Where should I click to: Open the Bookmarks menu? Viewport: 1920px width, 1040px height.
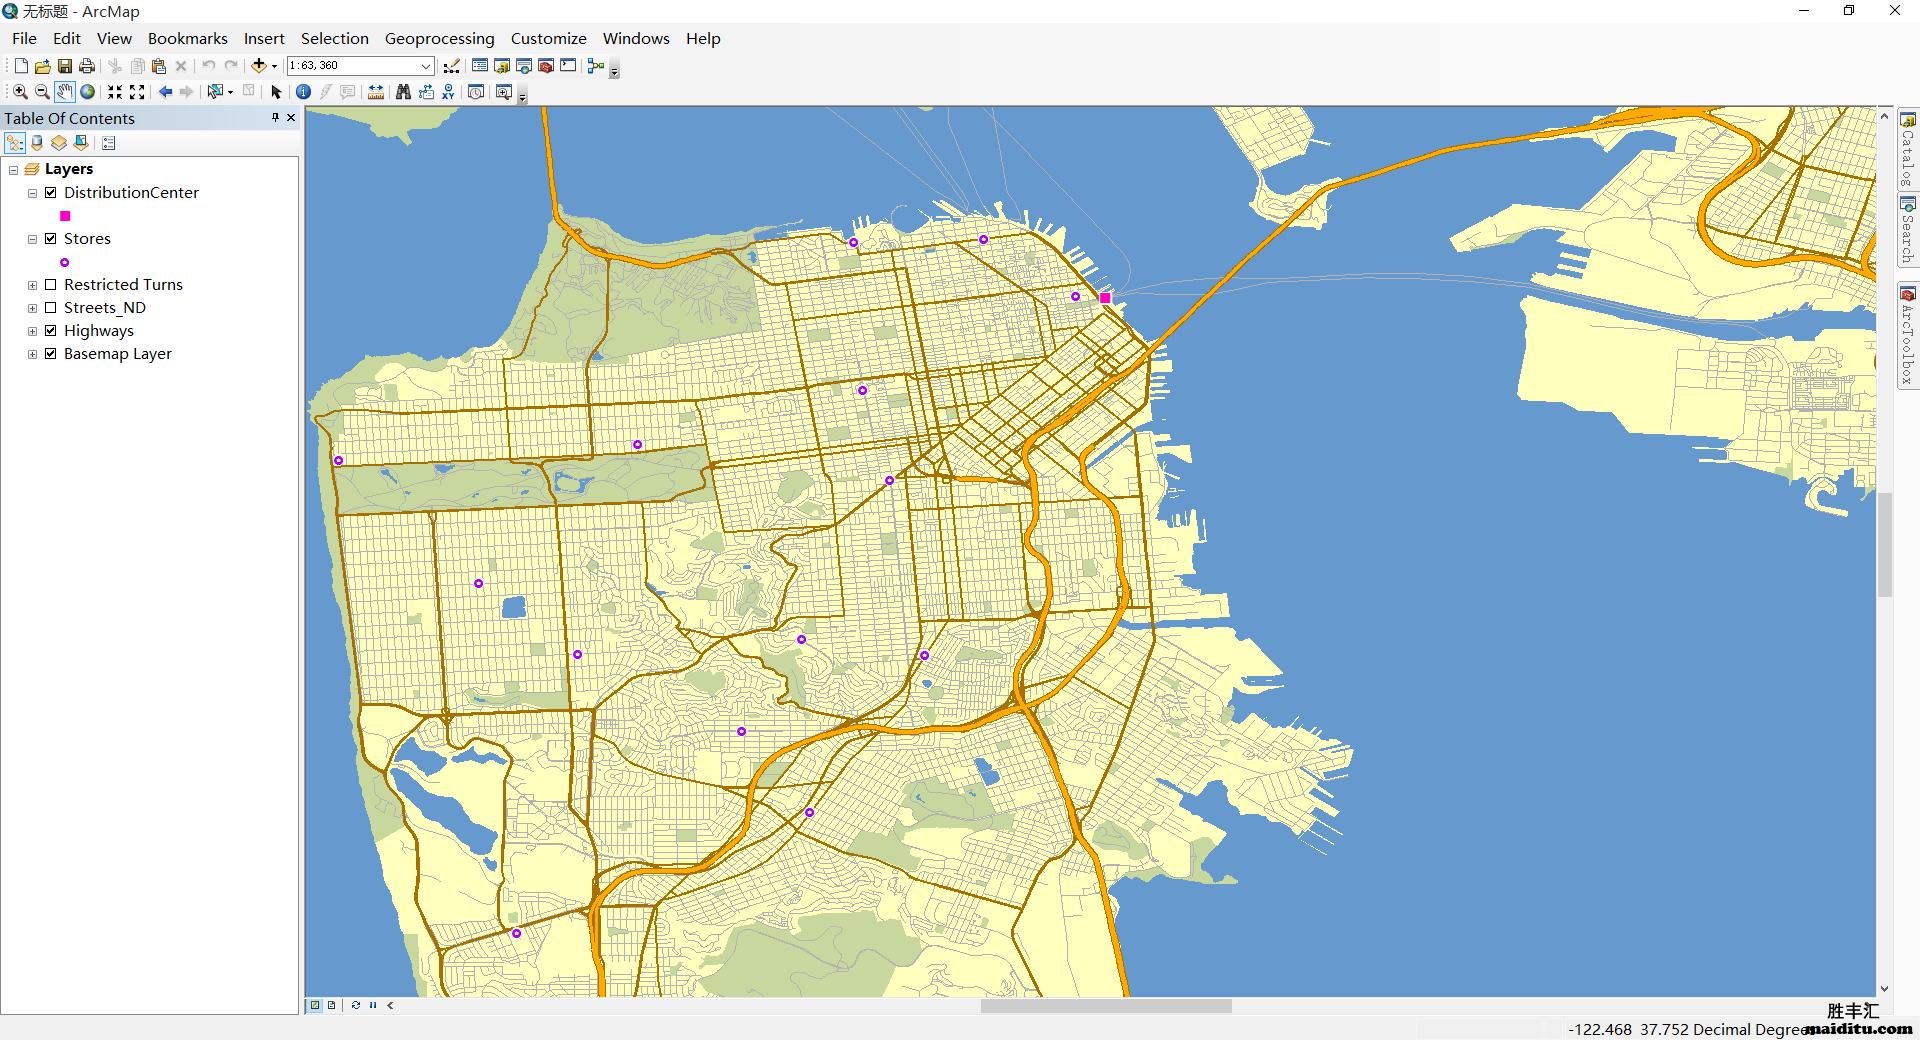(x=187, y=38)
